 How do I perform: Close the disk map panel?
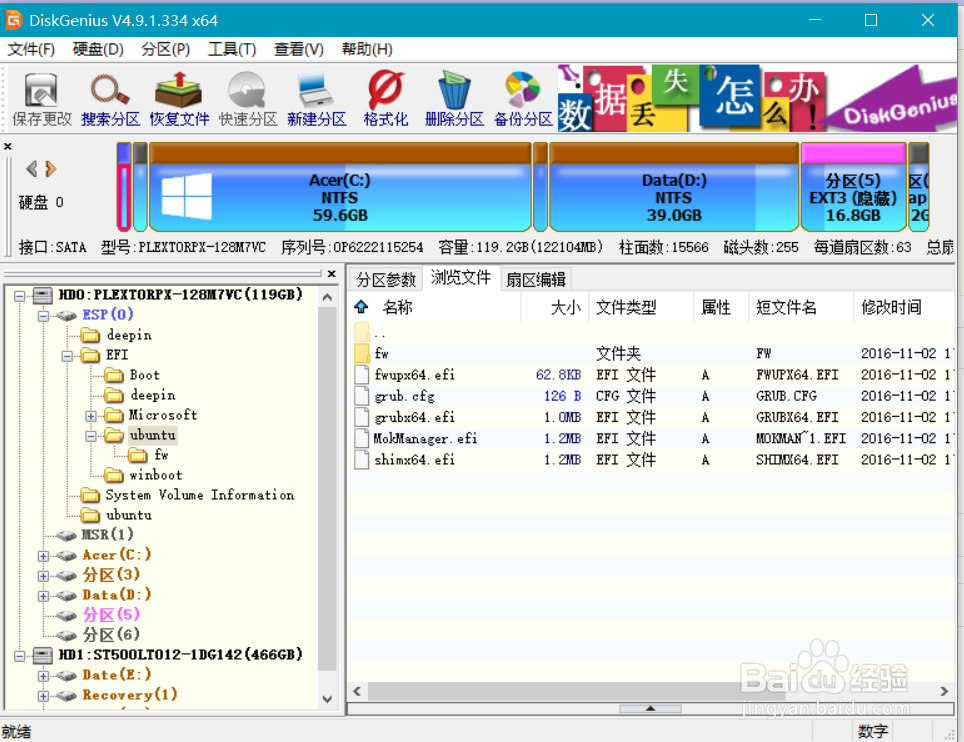[7, 146]
